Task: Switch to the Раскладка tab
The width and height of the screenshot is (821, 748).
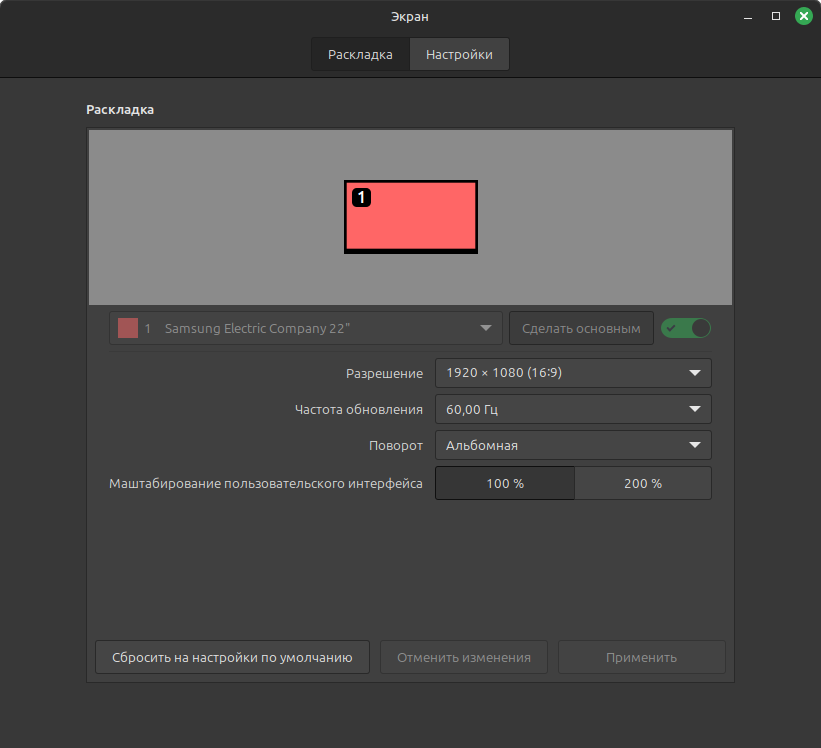Action: 360,54
